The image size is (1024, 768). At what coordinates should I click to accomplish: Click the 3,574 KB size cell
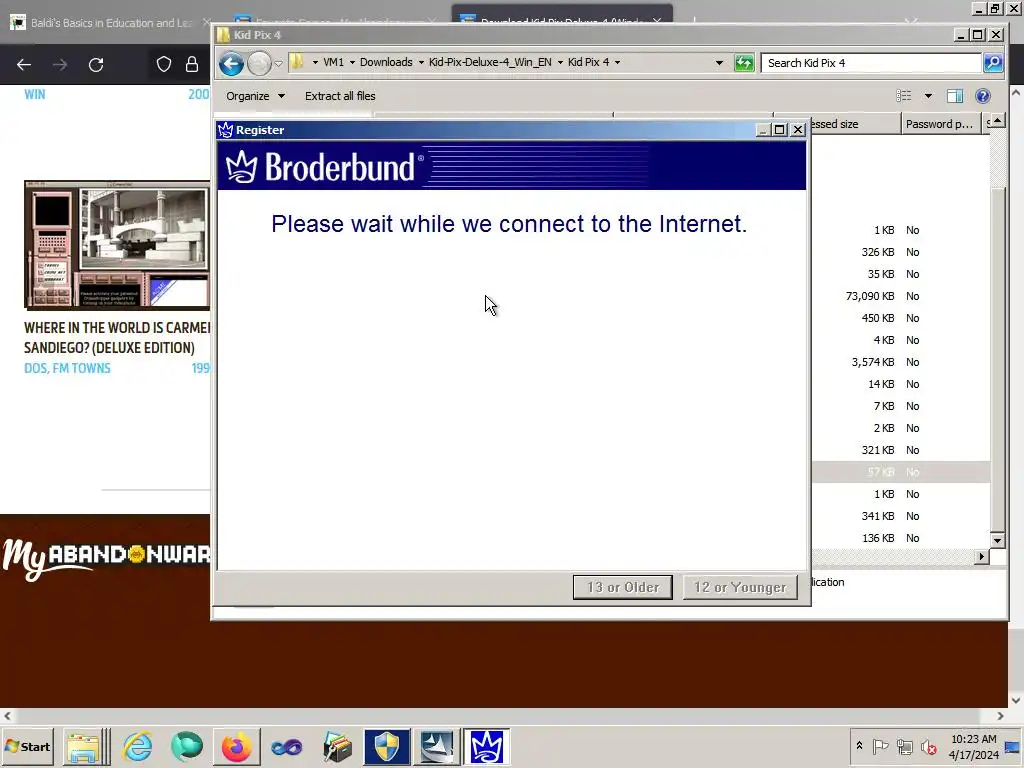(873, 362)
